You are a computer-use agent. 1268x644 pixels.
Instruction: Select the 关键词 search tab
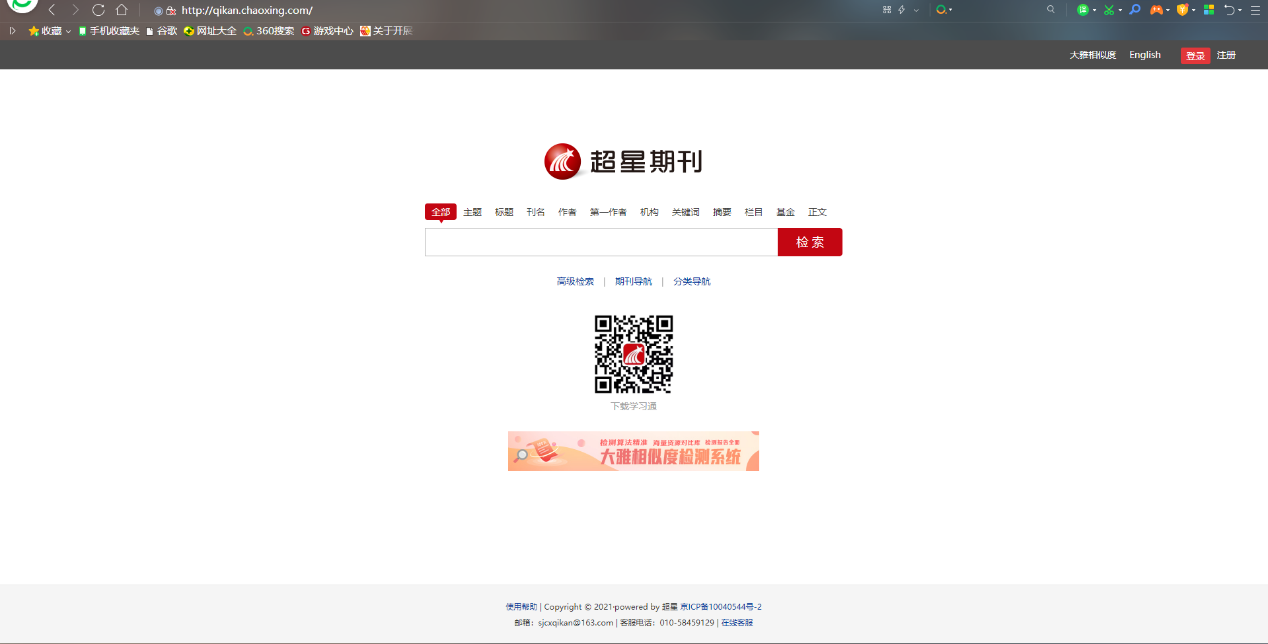686,212
